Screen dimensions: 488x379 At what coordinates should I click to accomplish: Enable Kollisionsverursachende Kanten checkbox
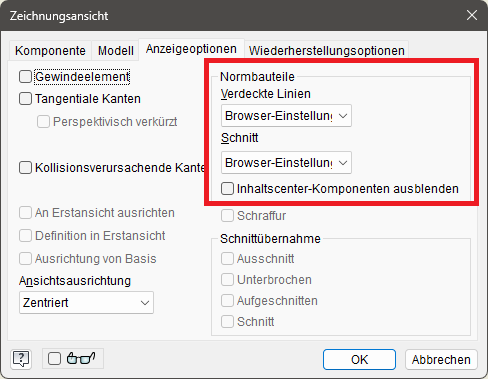pyautogui.click(x=25, y=168)
